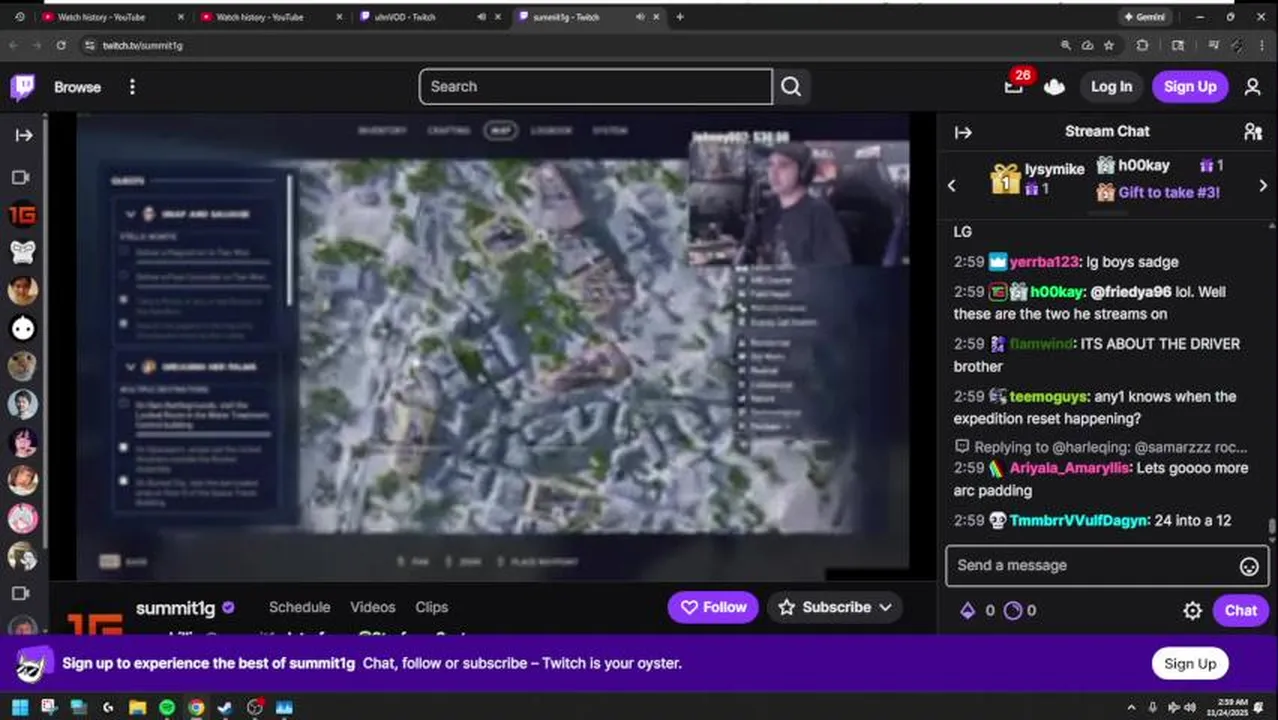Click the purple Sign Up header button
Screen dimensions: 1278x720
coord(1190,87)
